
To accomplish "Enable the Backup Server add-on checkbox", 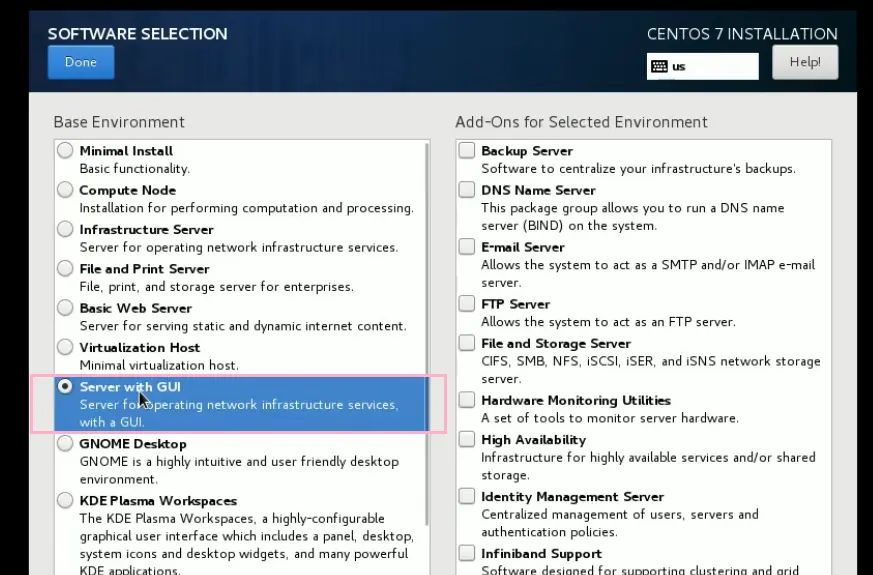I will coord(467,150).
